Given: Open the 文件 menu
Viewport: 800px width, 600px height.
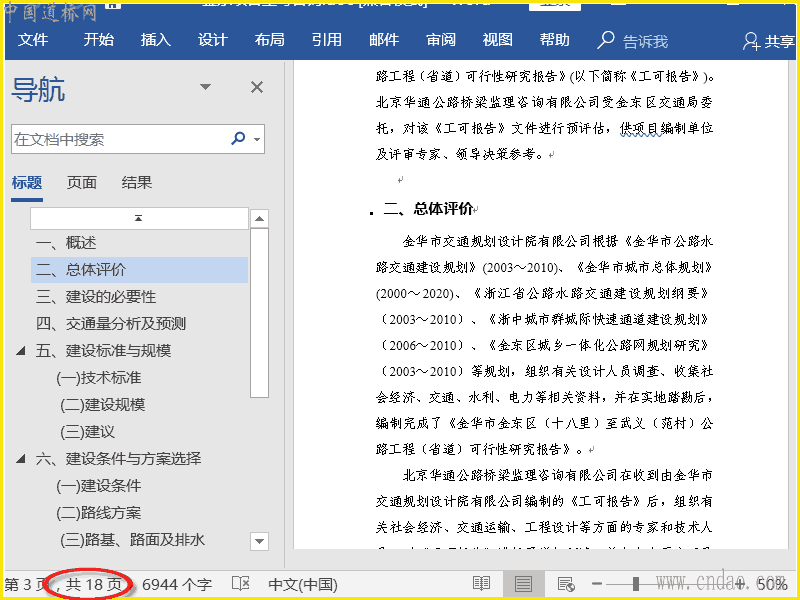Looking at the screenshot, I should coord(33,40).
